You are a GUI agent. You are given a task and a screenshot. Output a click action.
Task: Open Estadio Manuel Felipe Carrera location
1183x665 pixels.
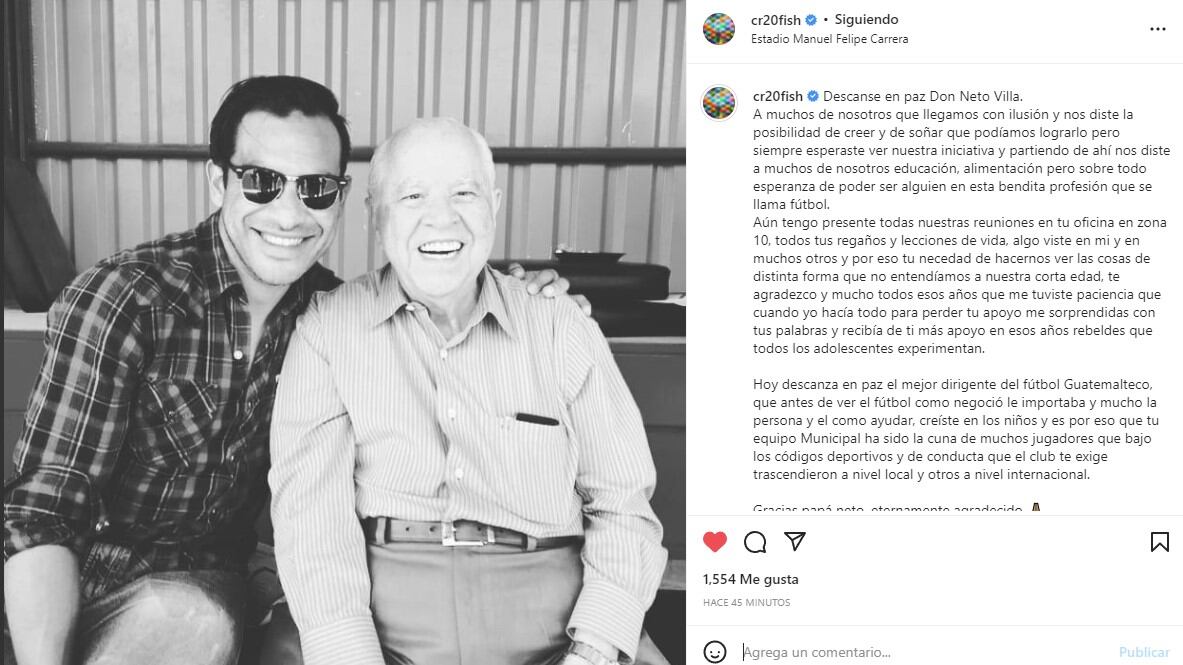point(829,39)
